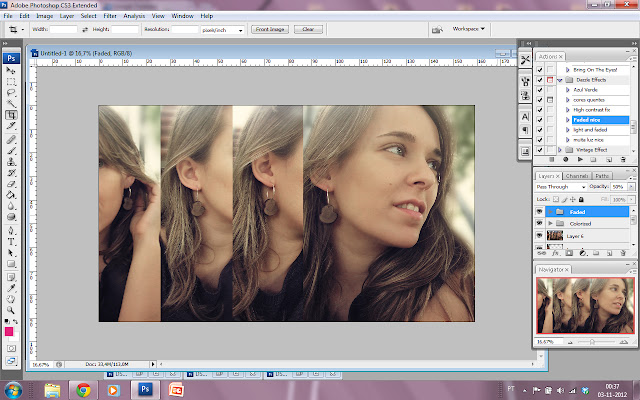Uncheck the Faded nice action checkbox
The height and width of the screenshot is (400, 640).
point(540,120)
